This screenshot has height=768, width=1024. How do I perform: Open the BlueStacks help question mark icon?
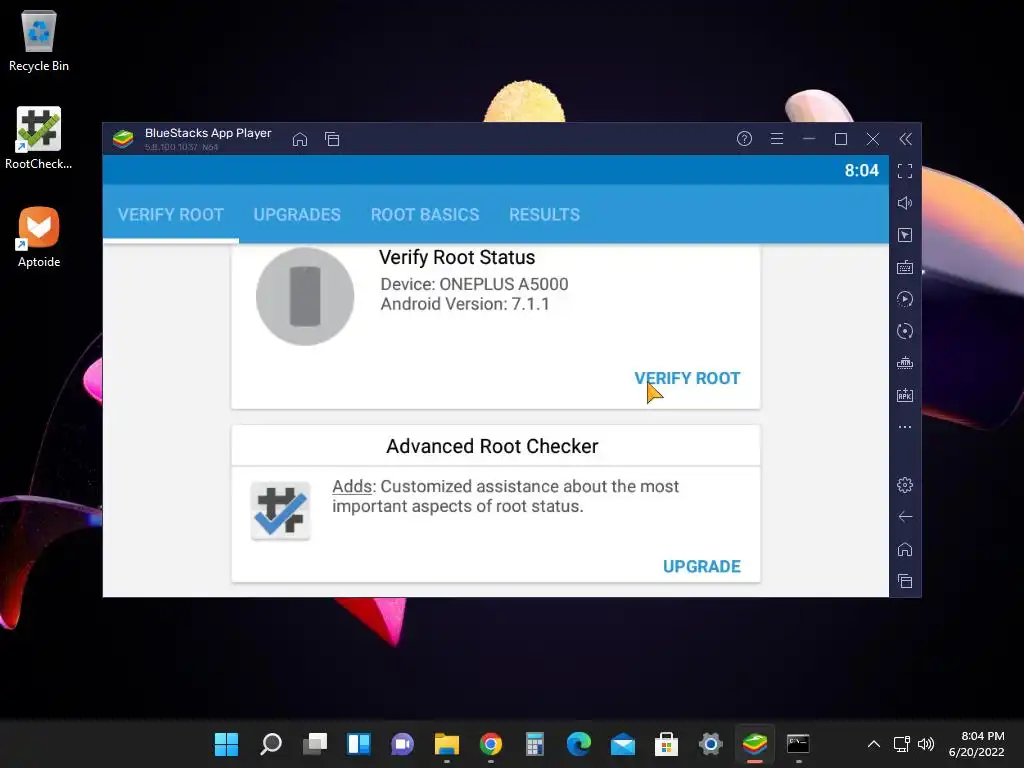tap(744, 138)
